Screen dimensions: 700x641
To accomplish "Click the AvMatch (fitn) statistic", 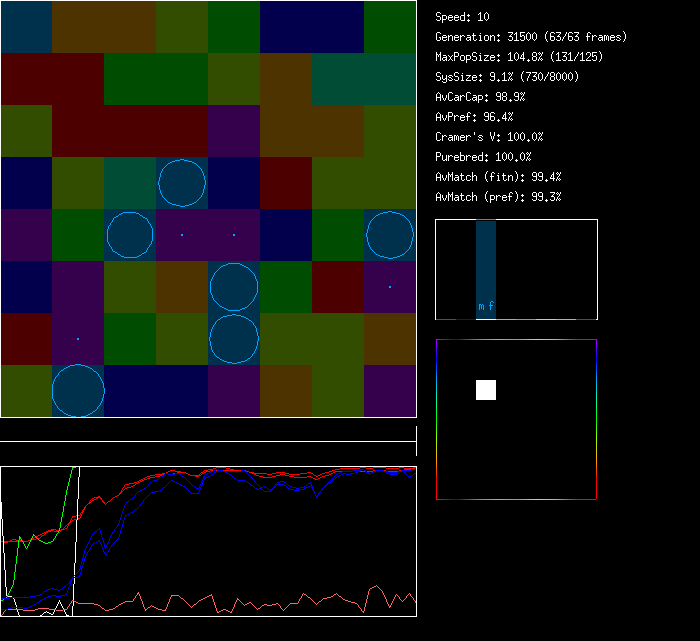I will (498, 177).
